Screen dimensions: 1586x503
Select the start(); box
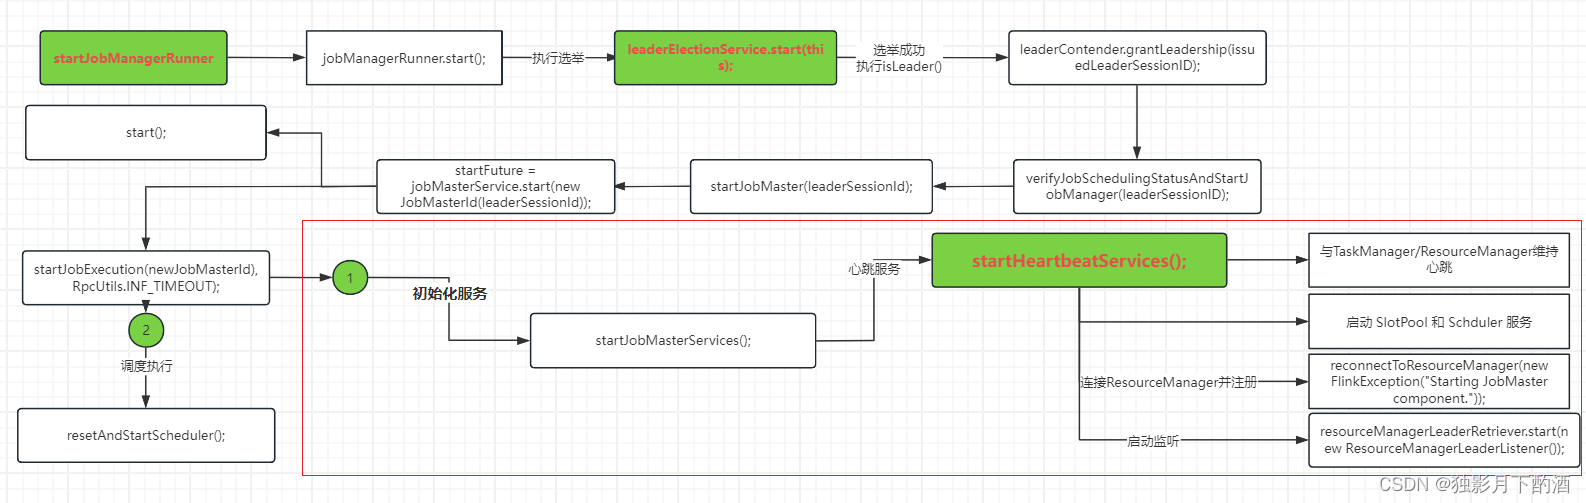point(146,132)
